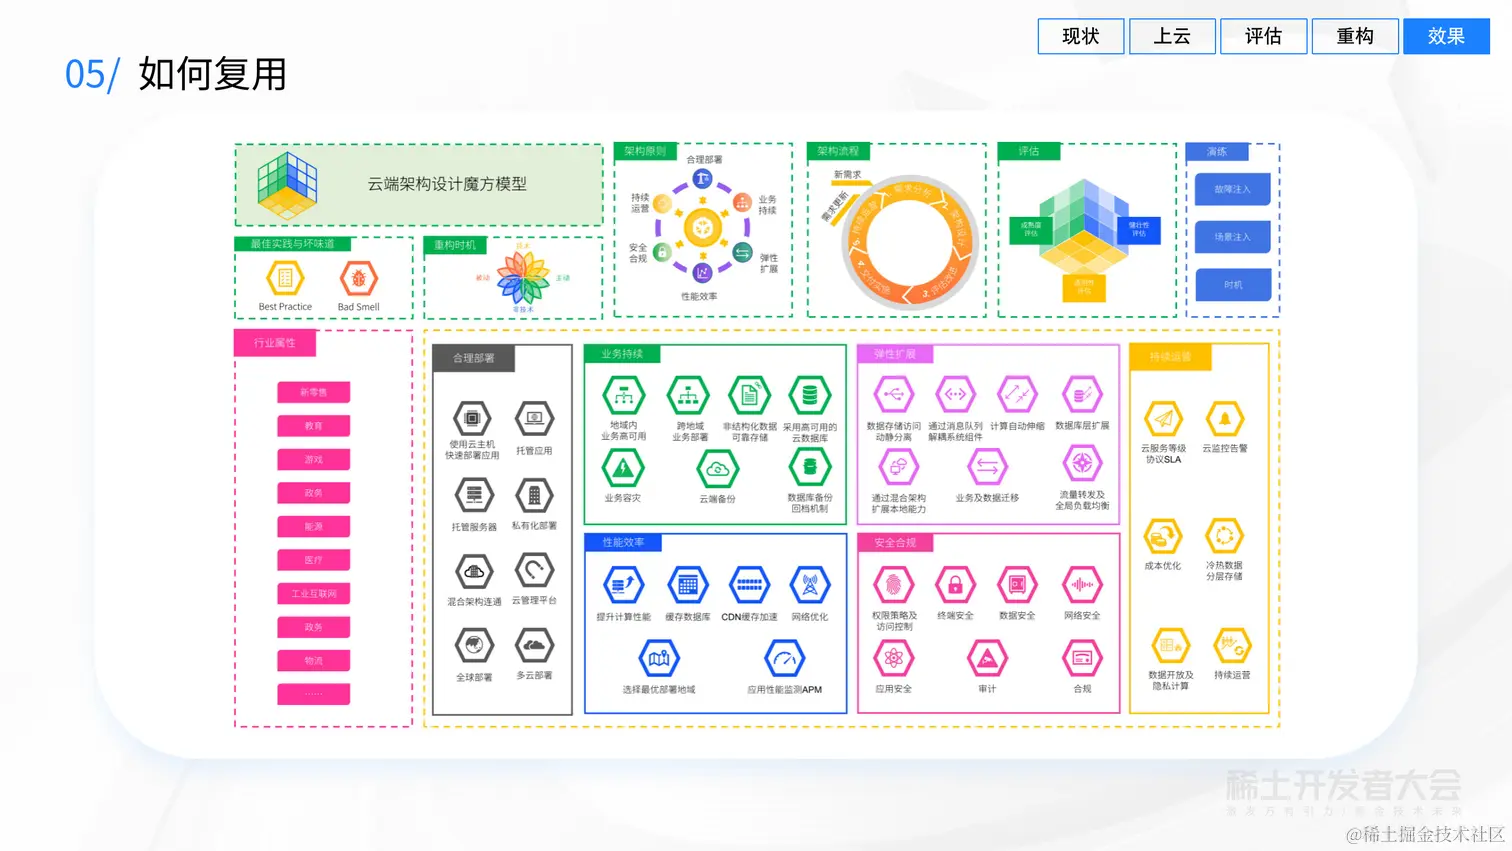Select the 教育 industry button
Viewport: 1512px width, 851px height.
point(314,426)
